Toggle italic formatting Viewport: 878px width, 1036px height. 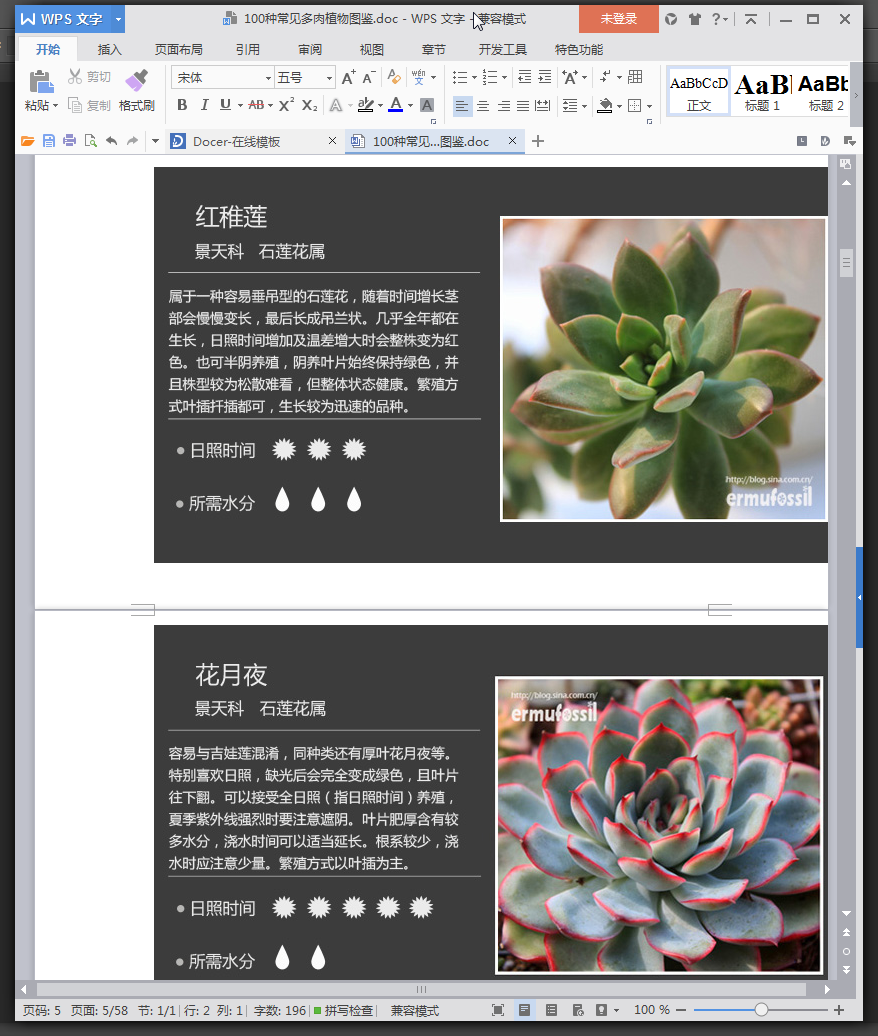206,104
